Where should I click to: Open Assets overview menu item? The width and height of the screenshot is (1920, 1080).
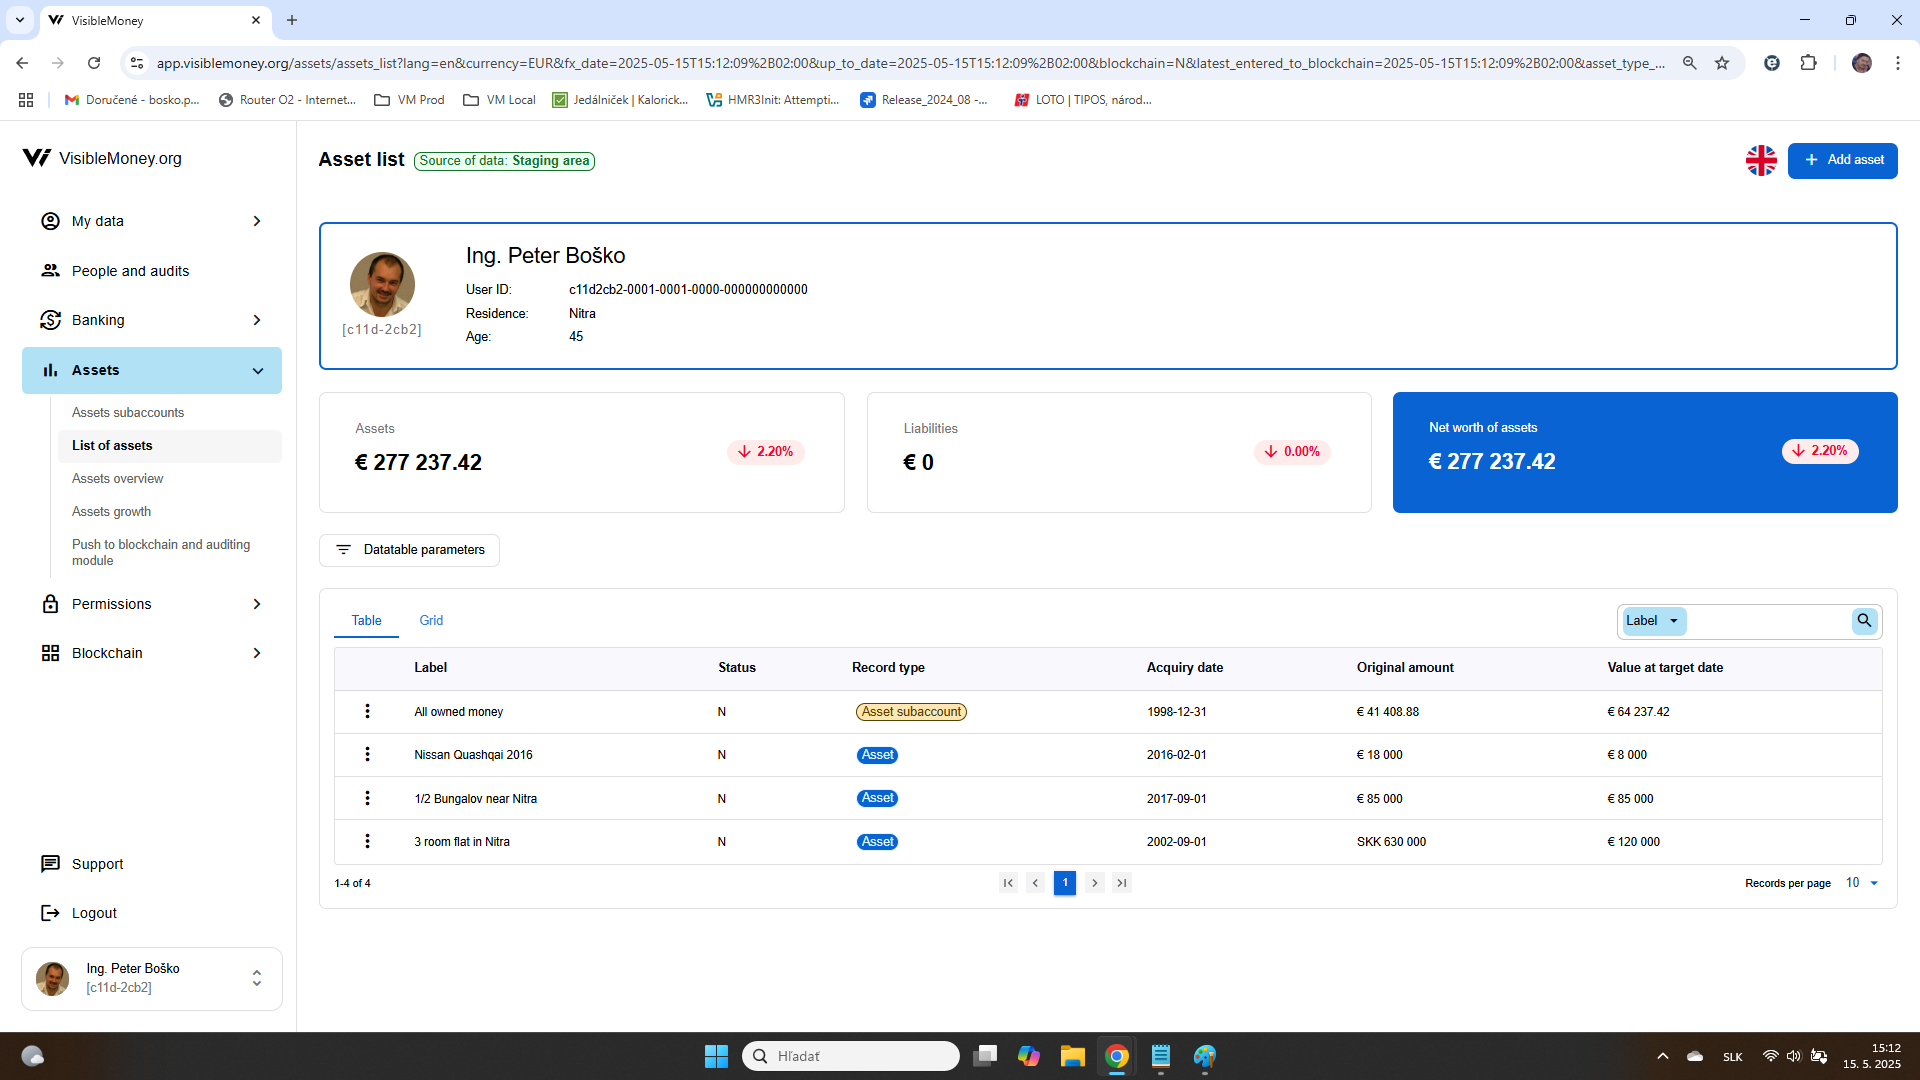click(117, 479)
